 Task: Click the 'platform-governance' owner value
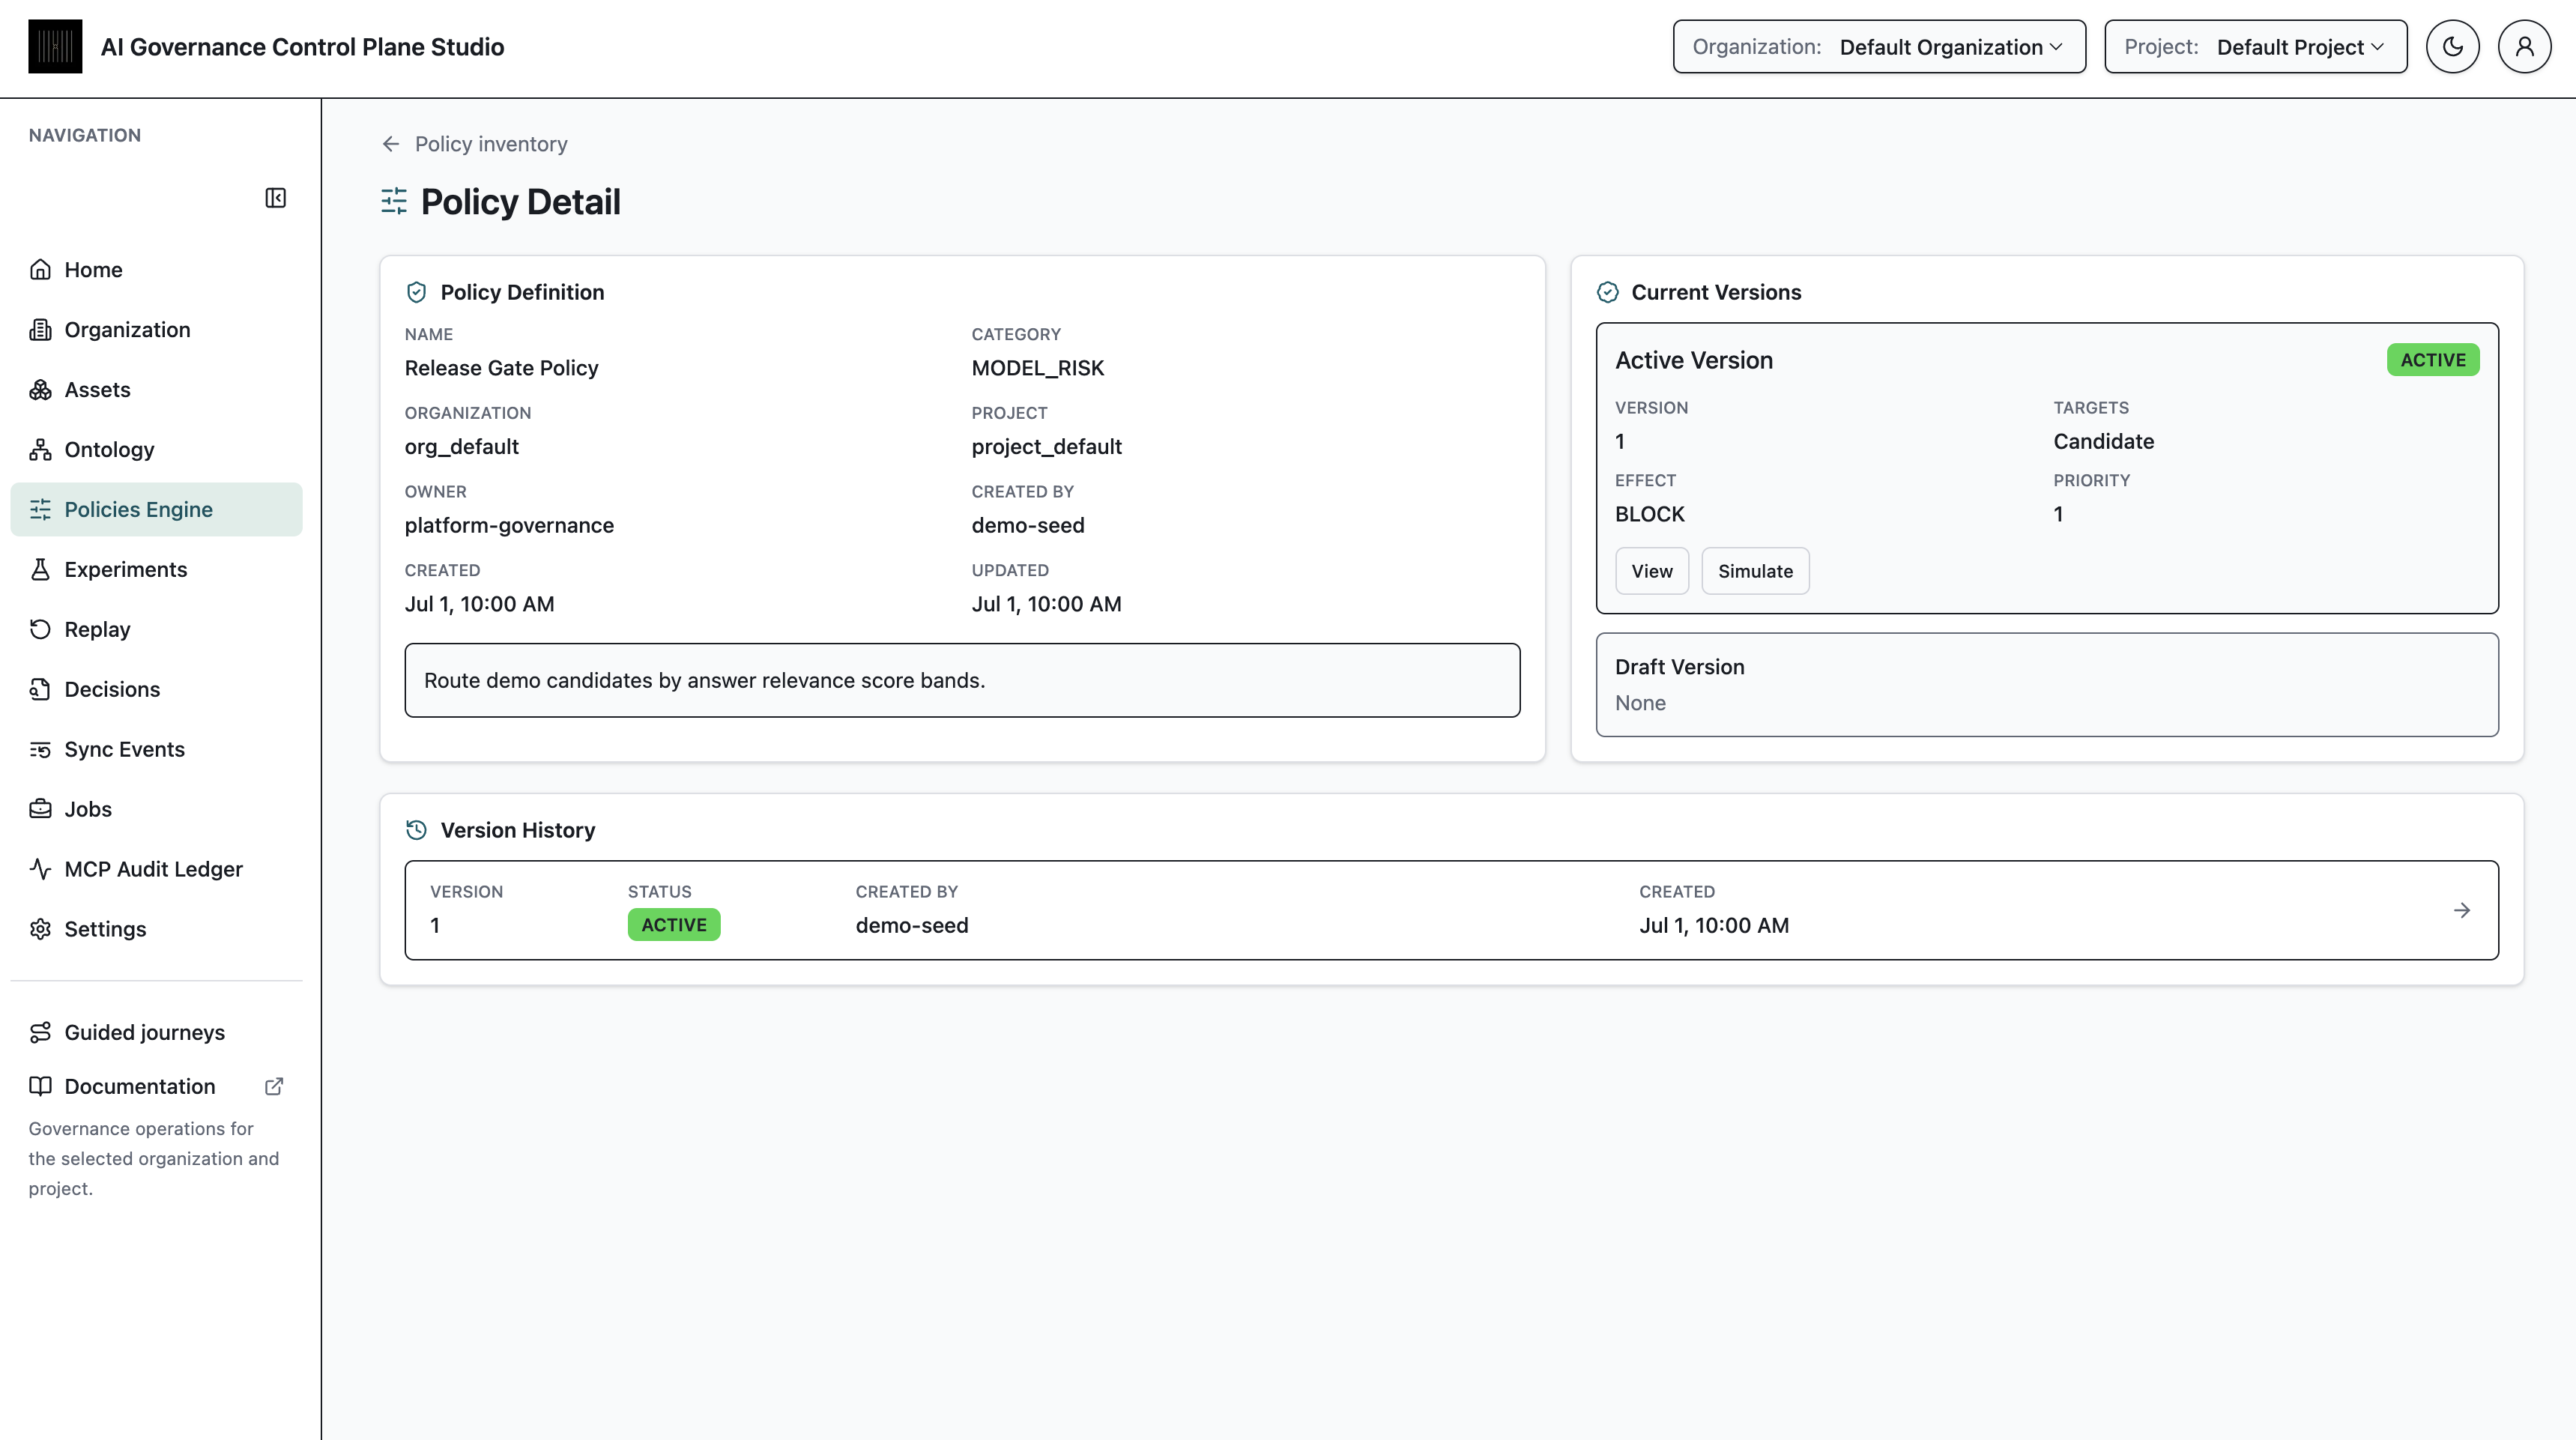click(x=510, y=526)
